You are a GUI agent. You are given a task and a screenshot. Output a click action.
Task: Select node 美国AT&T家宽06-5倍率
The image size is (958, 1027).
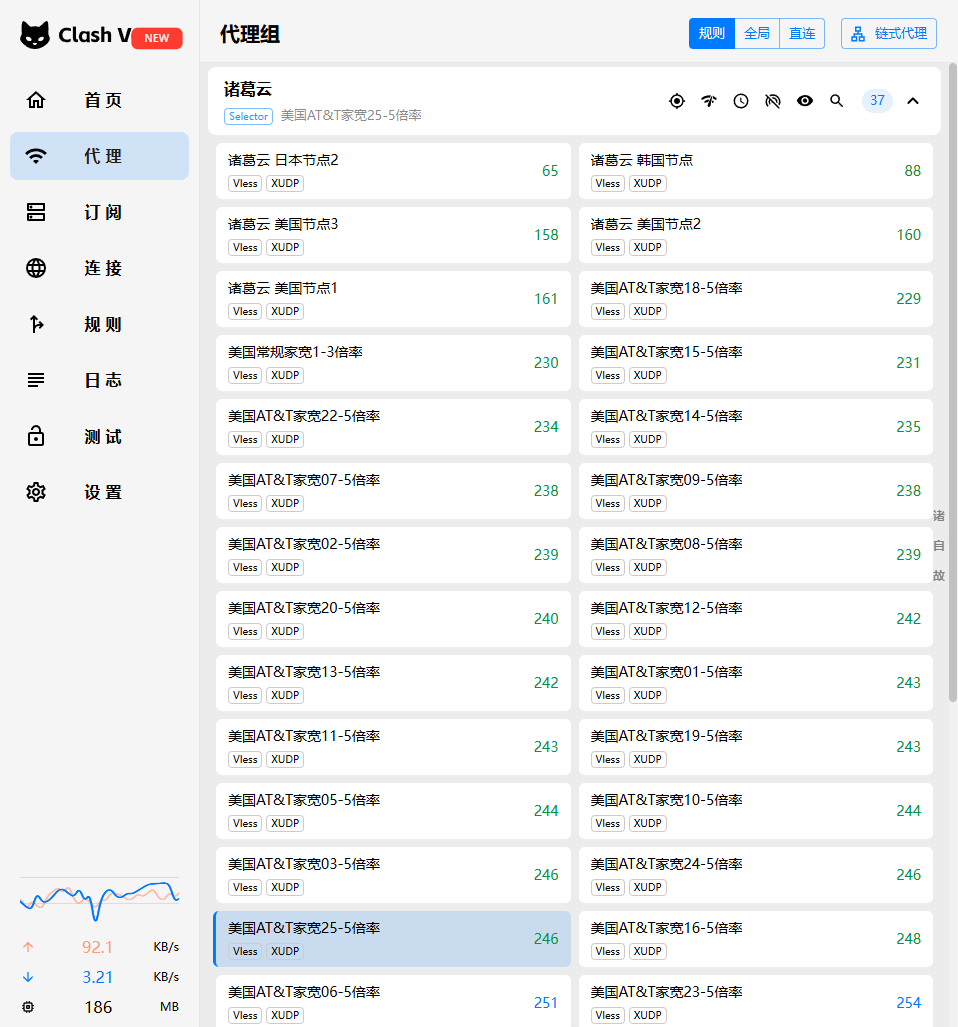tap(393, 1001)
